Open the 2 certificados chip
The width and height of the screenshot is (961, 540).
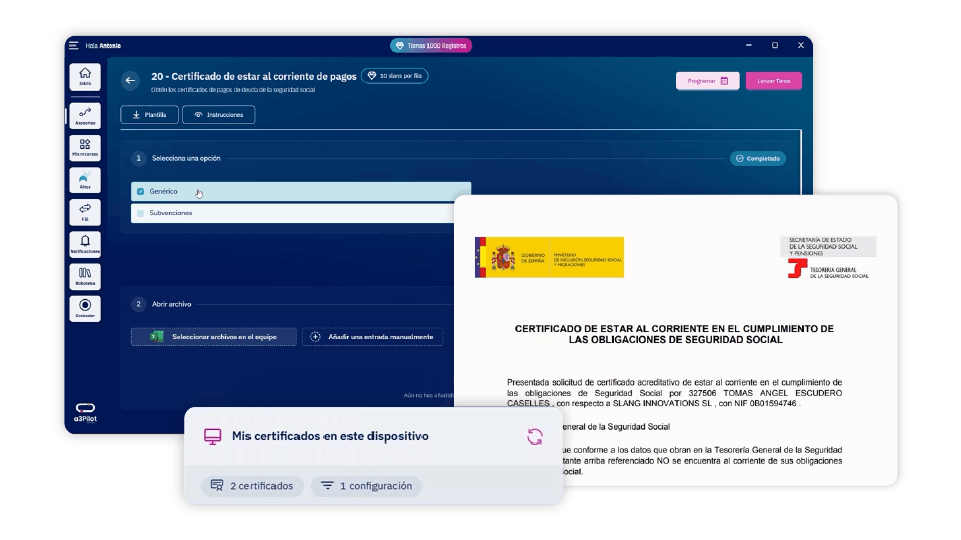pyautogui.click(x=252, y=486)
